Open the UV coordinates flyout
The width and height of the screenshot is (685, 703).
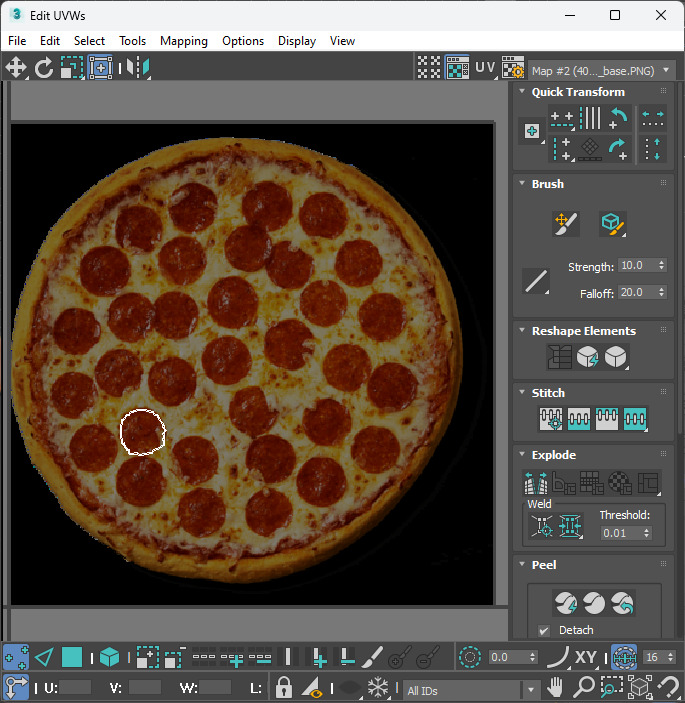[486, 68]
